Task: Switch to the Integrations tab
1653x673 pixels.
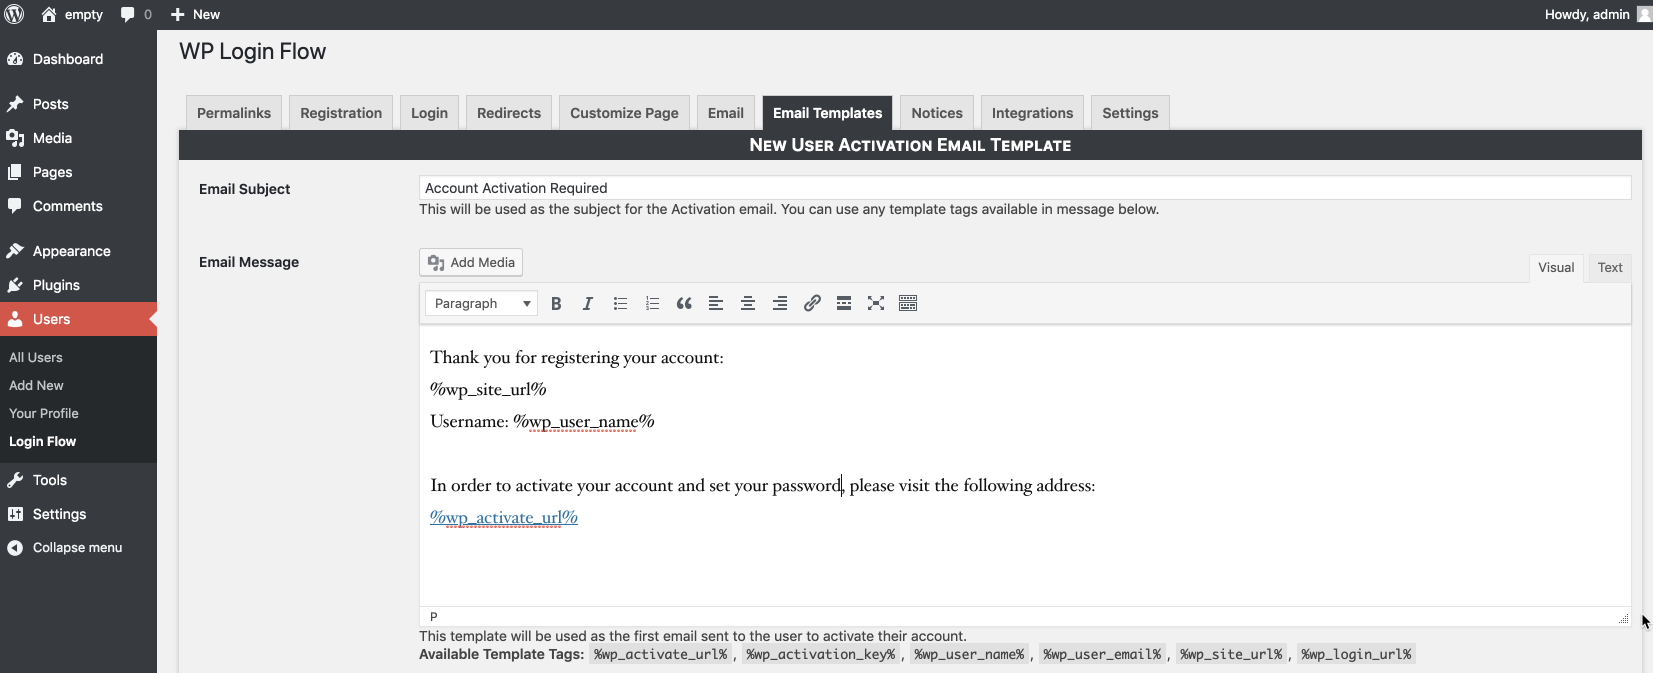Action: coord(1032,113)
